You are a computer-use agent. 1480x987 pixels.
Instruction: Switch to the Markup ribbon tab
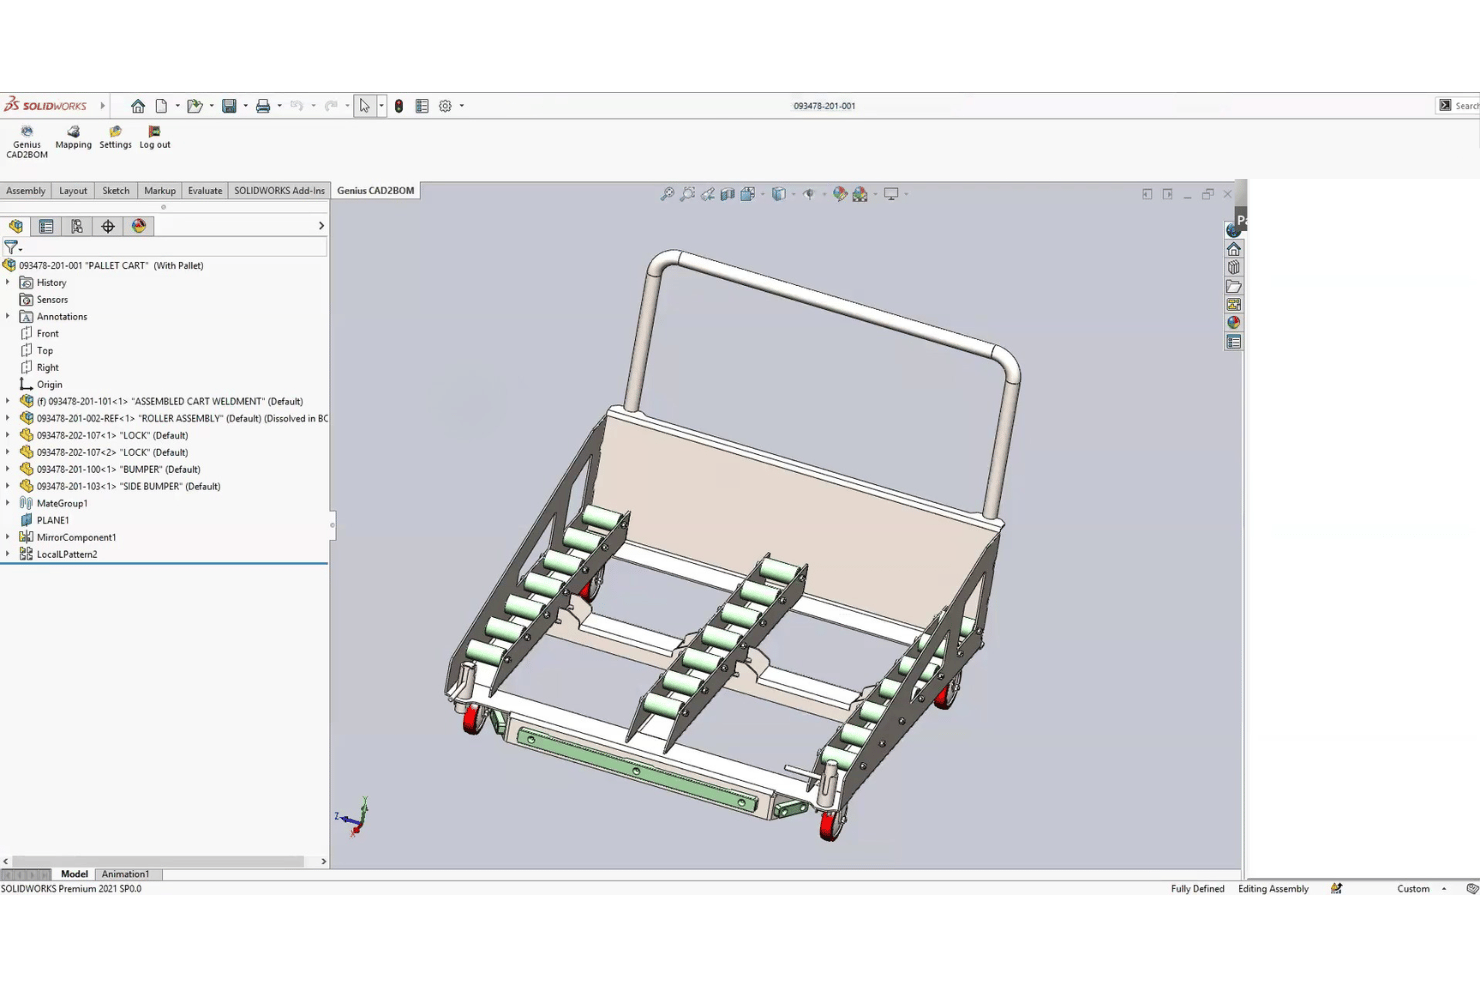click(160, 191)
